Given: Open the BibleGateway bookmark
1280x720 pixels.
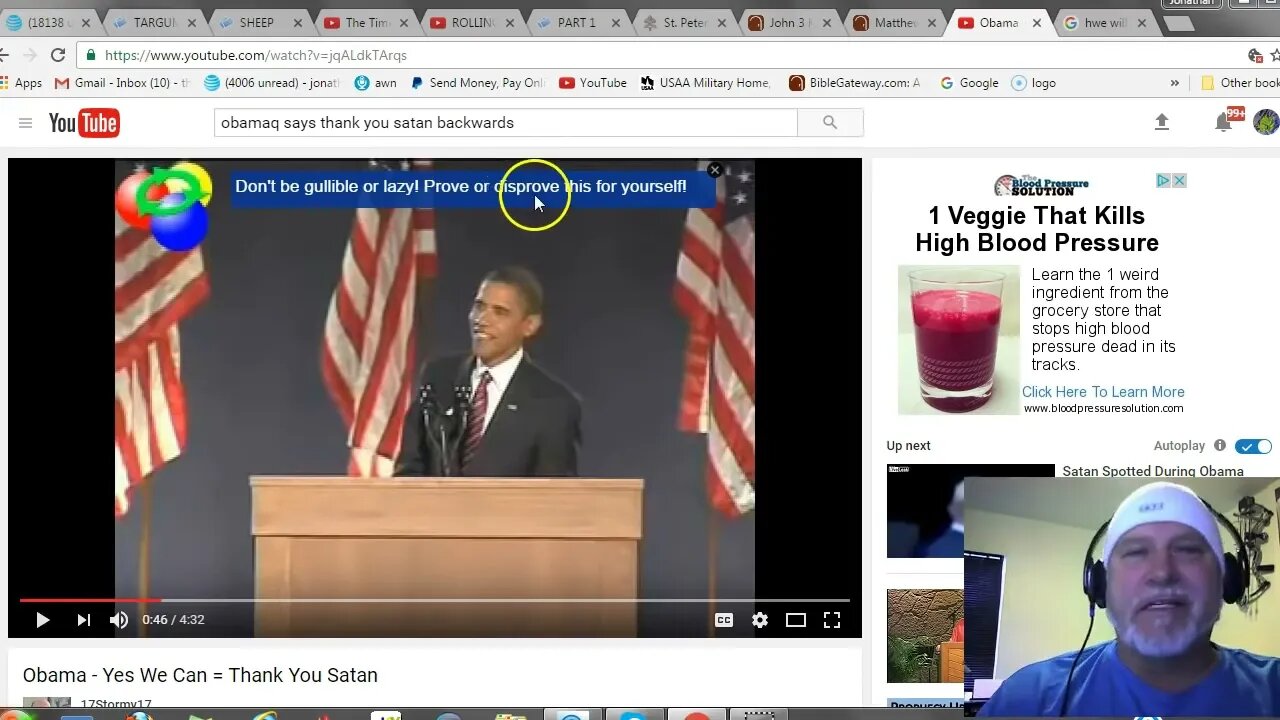Looking at the screenshot, I should pos(855,83).
